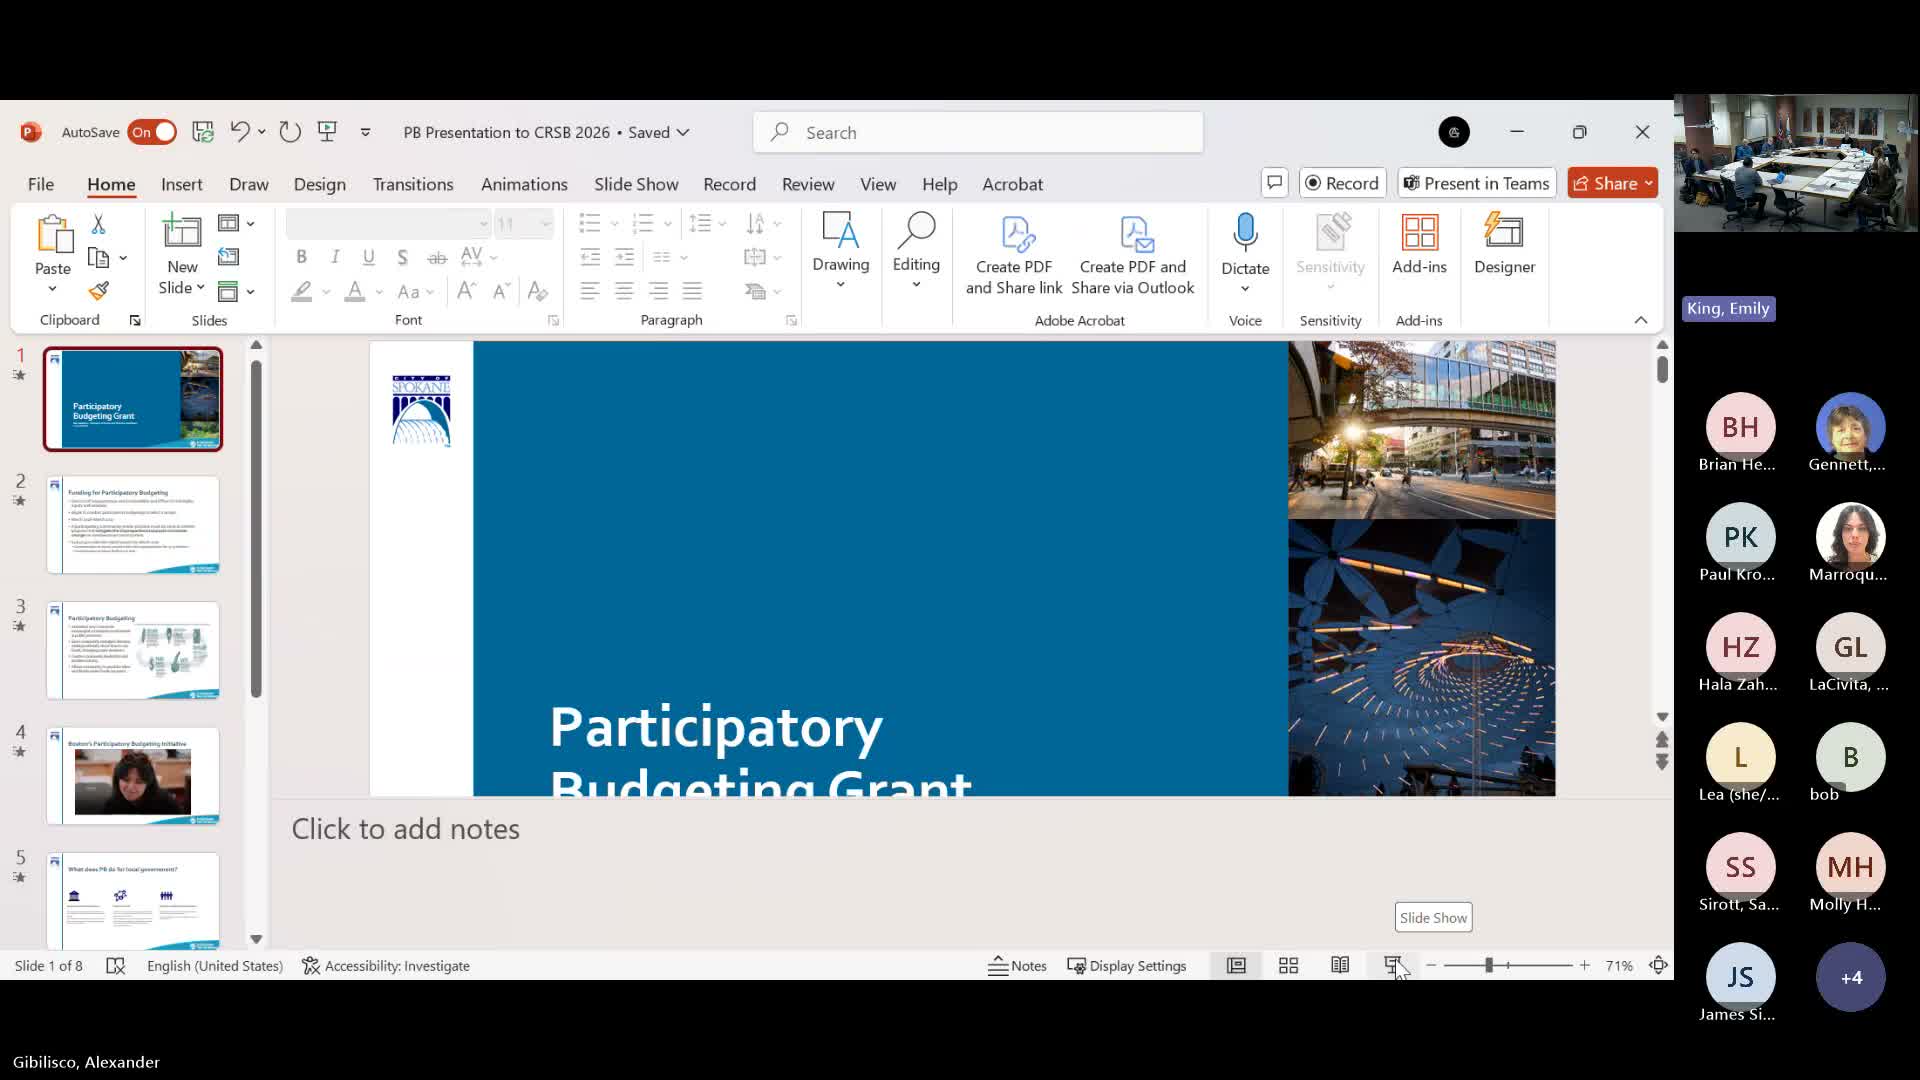Image resolution: width=1920 pixels, height=1080 pixels.
Task: Toggle the Notes pane
Action: pyautogui.click(x=1017, y=965)
